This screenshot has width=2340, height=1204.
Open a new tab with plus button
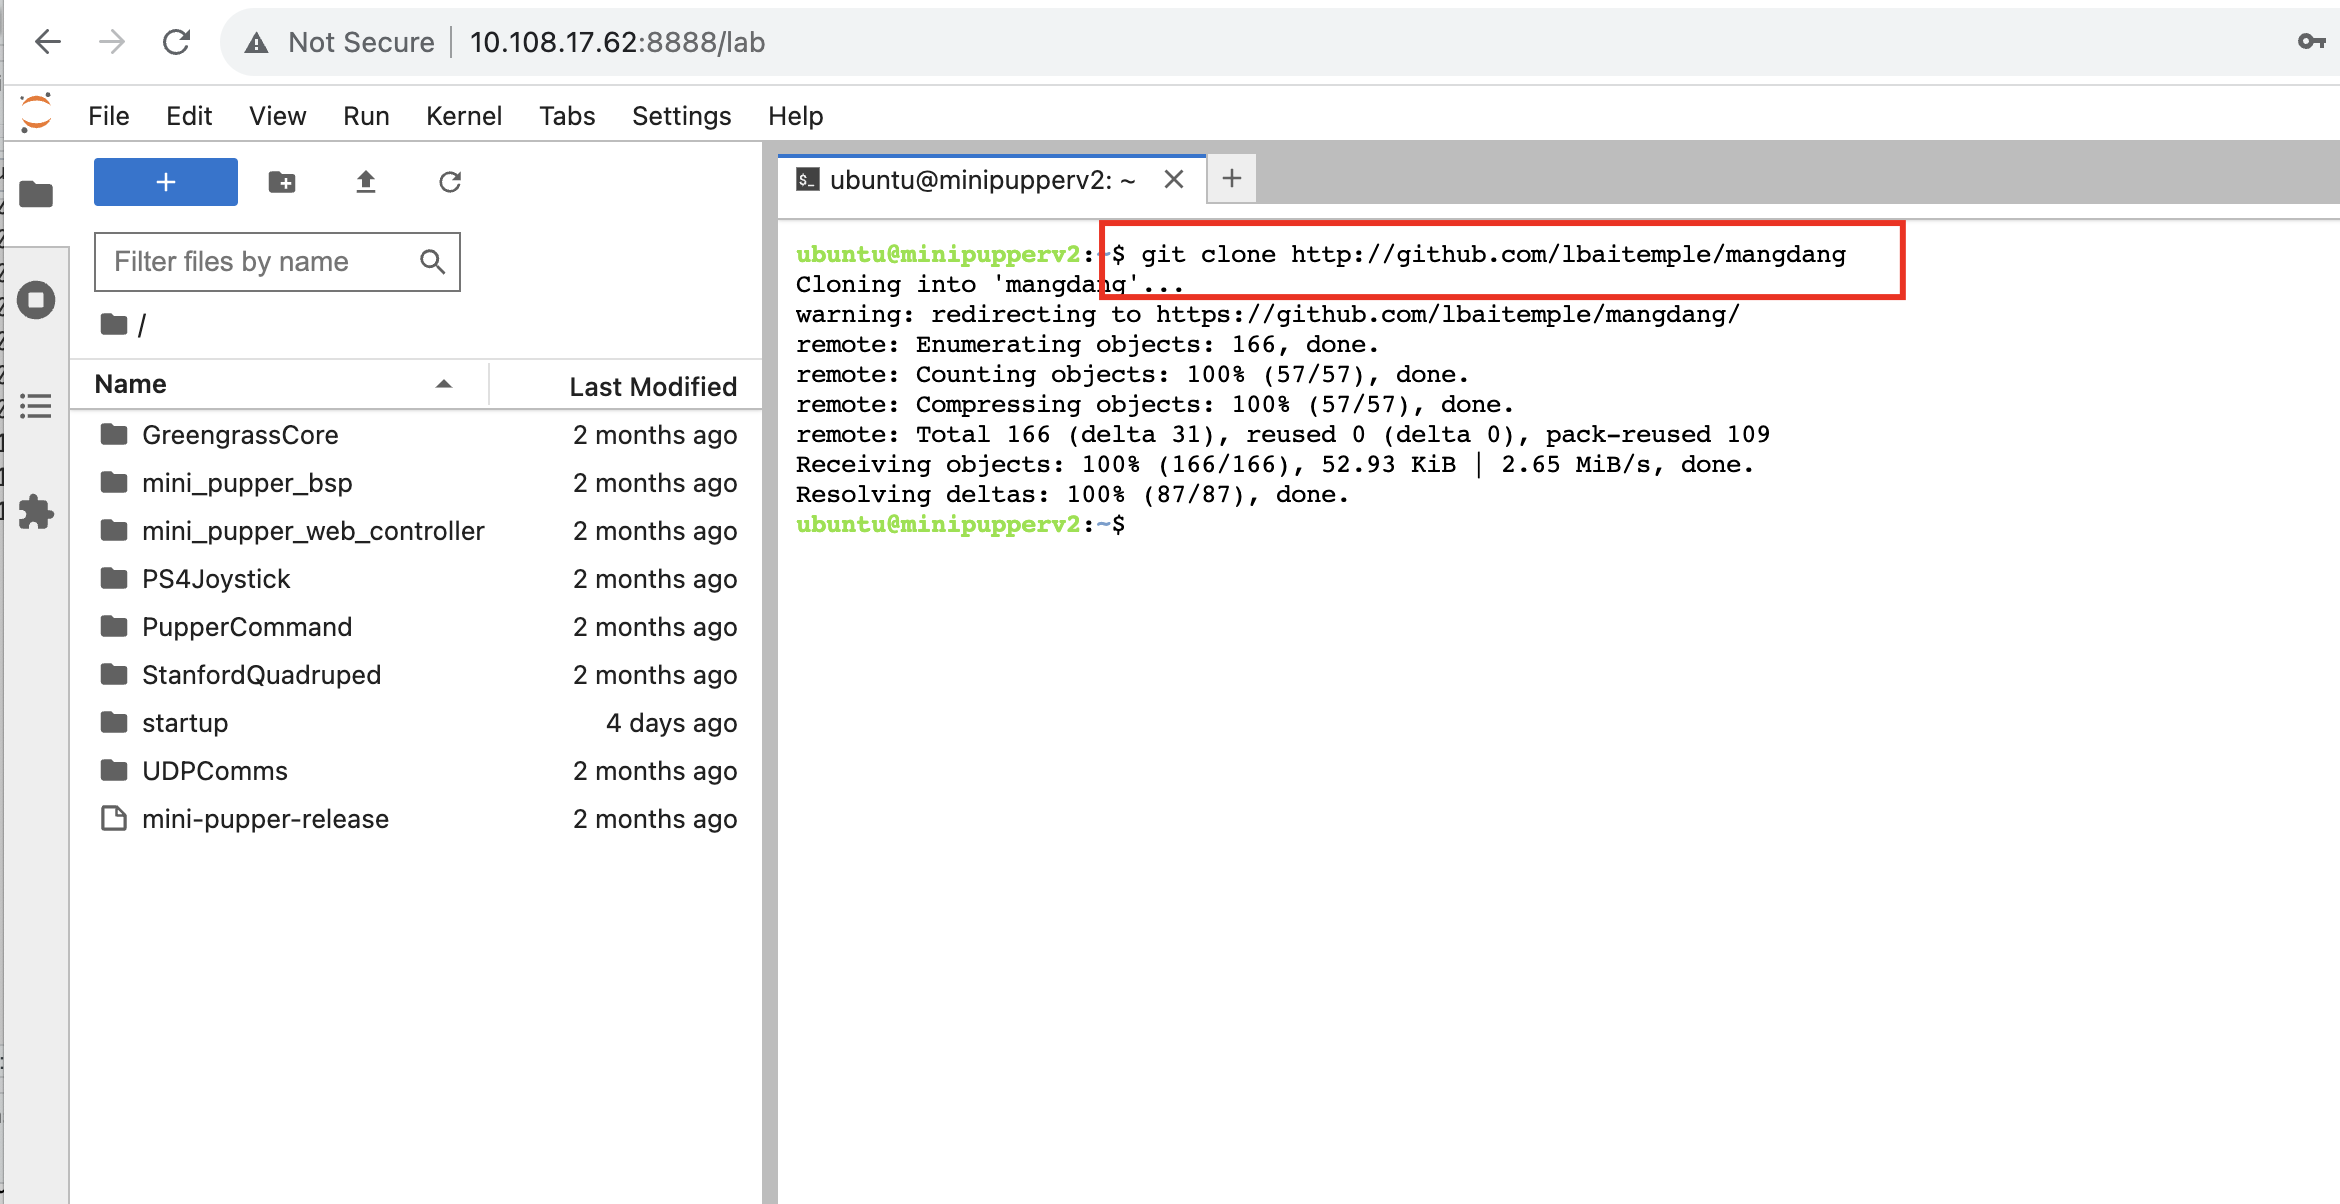coord(1232,179)
